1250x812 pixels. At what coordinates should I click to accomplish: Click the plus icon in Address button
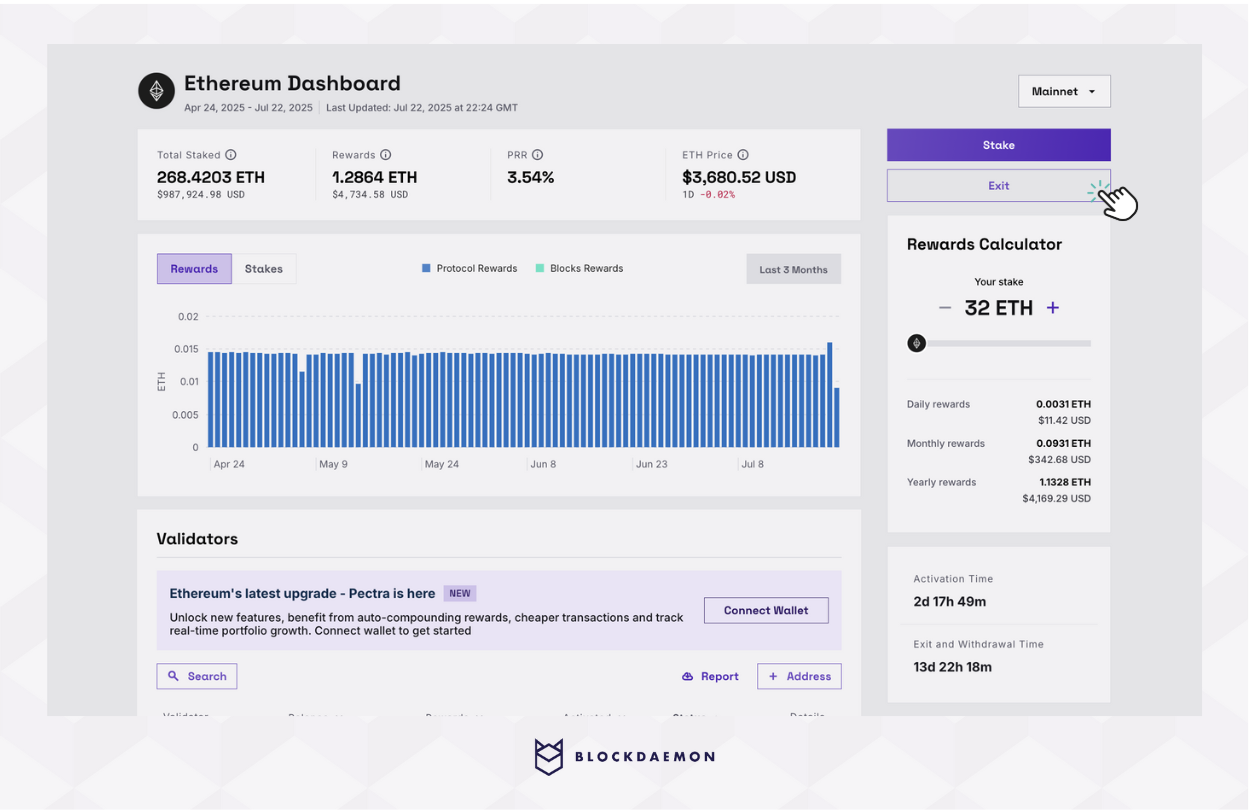(773, 676)
